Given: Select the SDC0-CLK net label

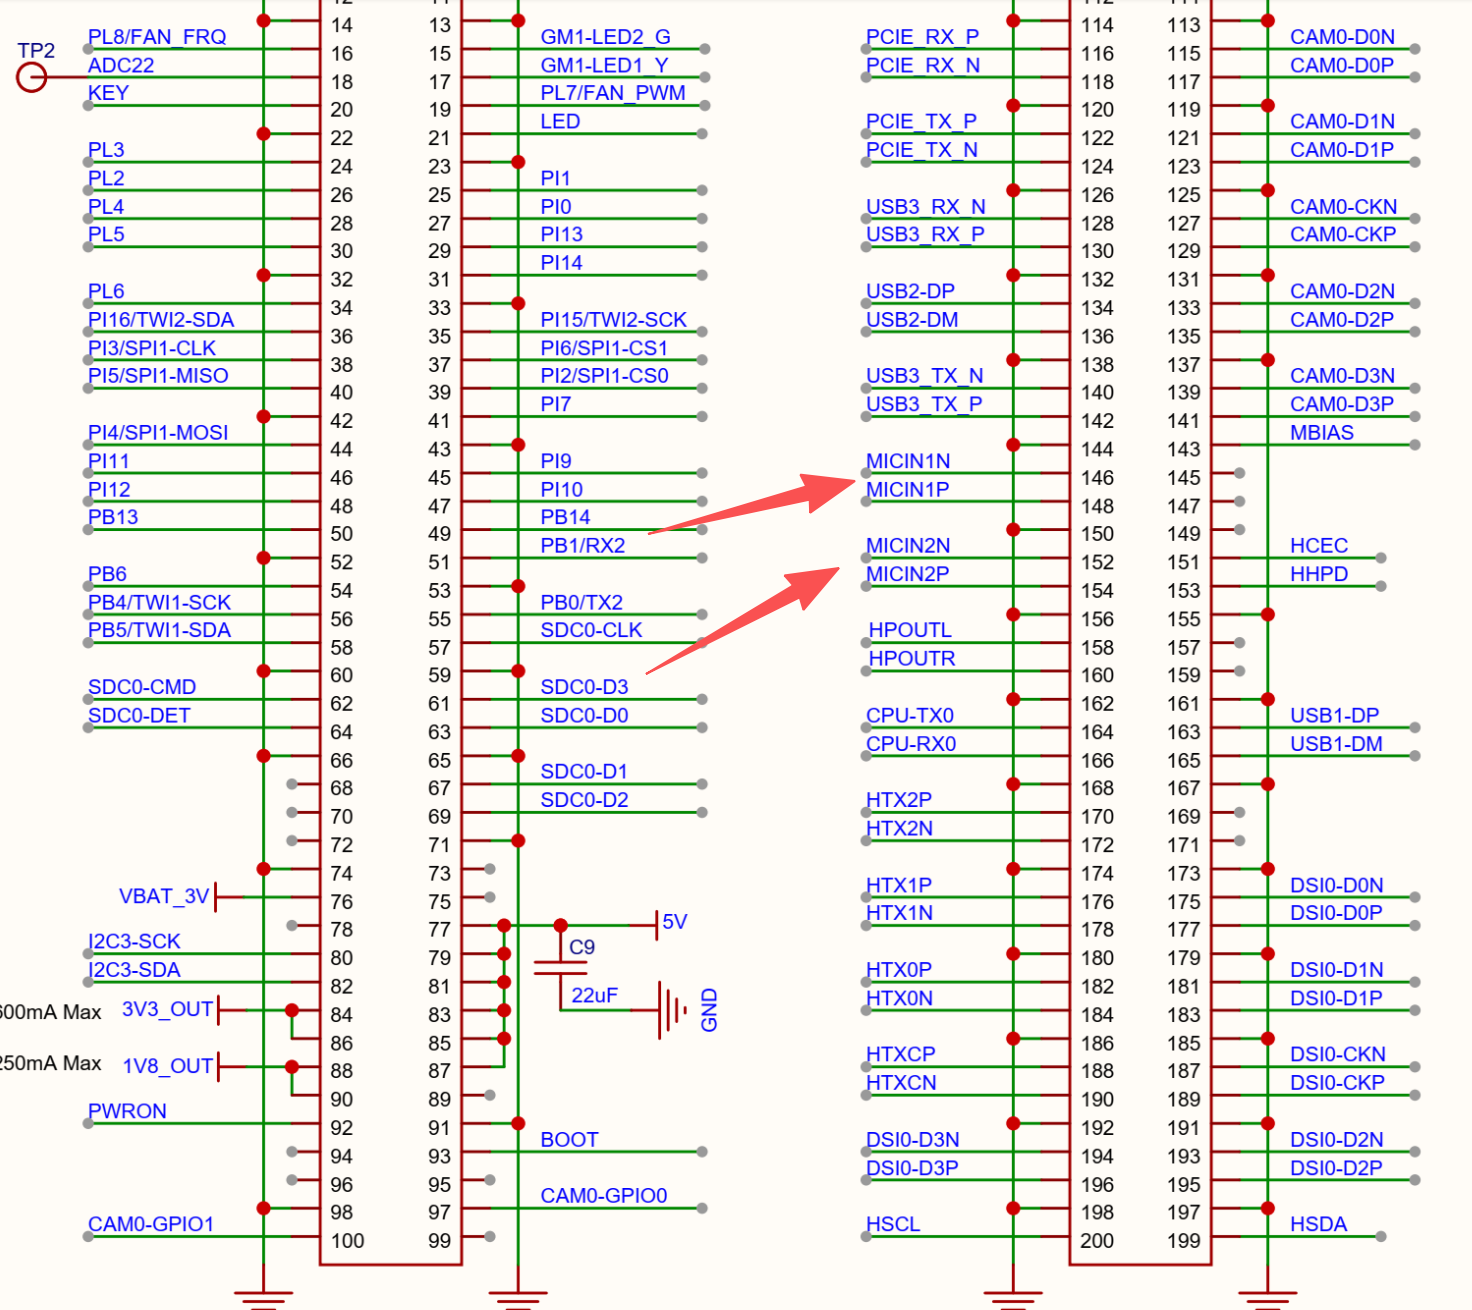Looking at the screenshot, I should pos(591,630).
